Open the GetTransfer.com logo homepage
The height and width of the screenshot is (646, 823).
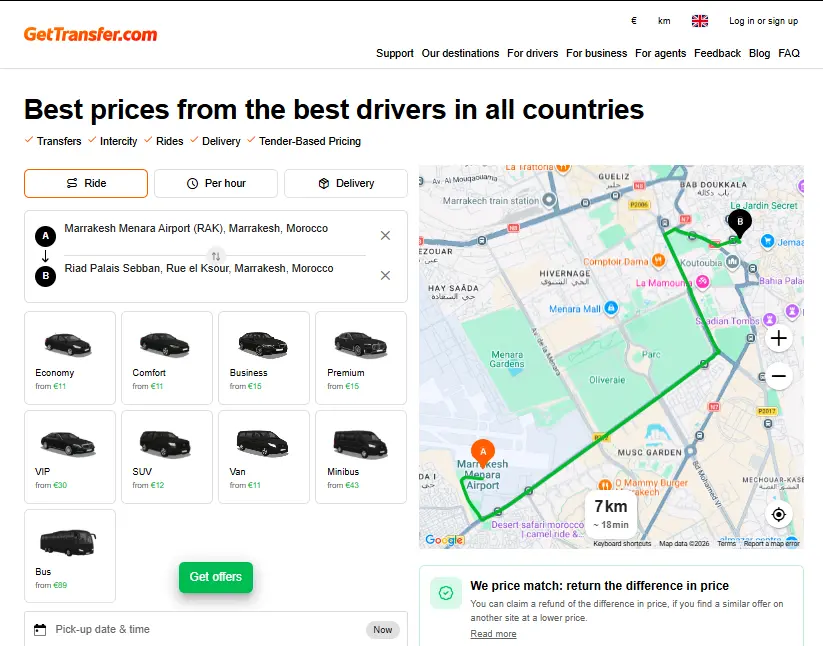coord(90,34)
